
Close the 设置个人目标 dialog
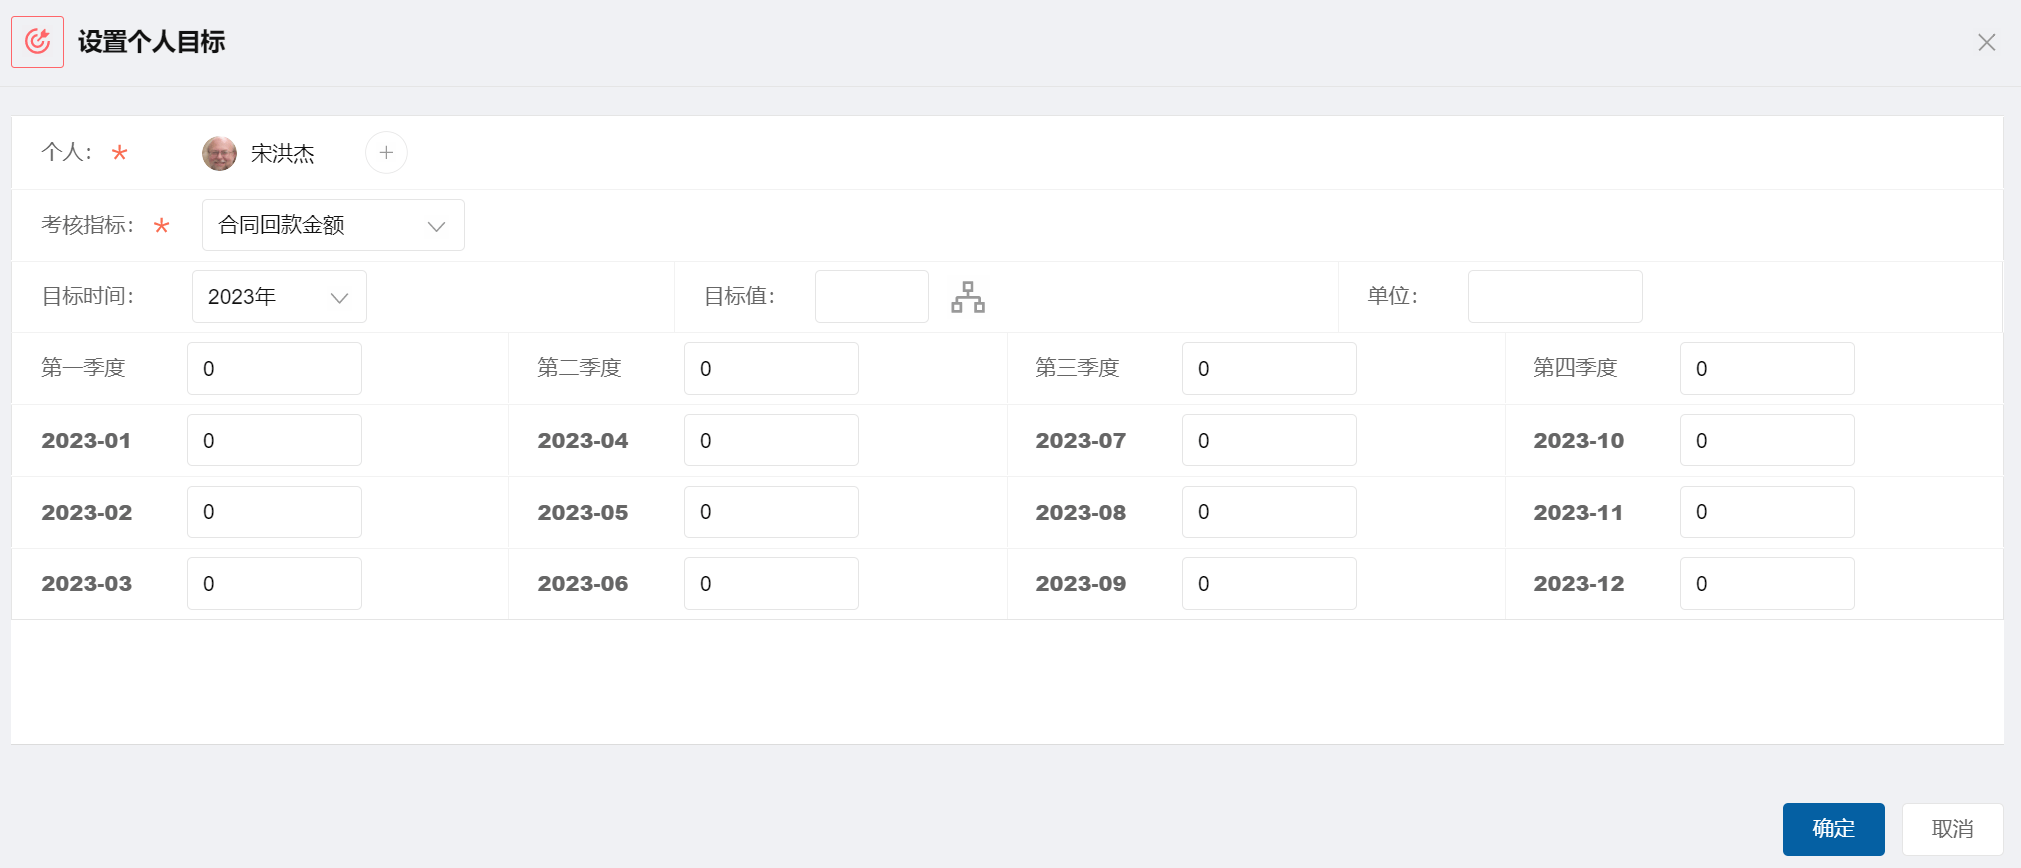point(1986,42)
